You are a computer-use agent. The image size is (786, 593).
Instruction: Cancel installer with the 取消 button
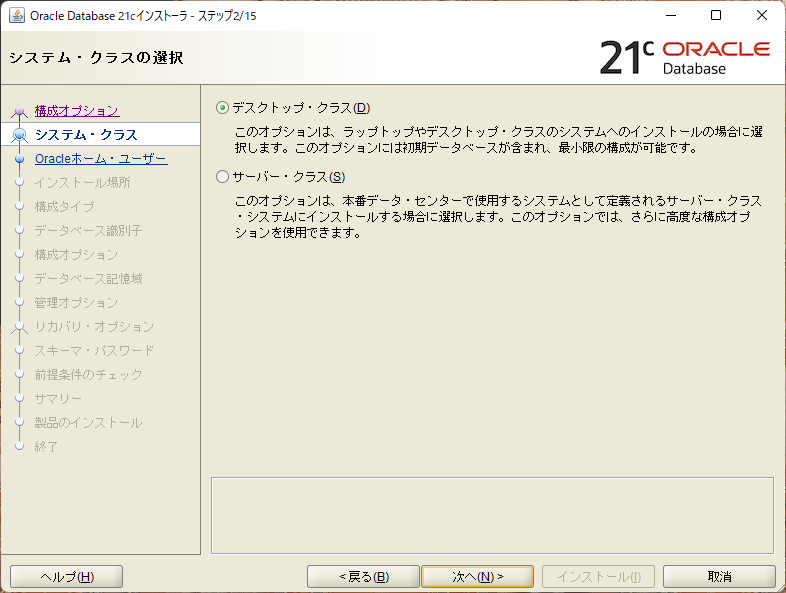[x=719, y=576]
